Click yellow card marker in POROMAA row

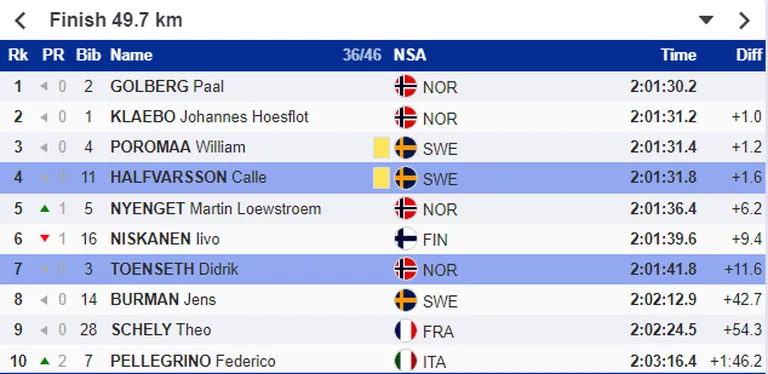tap(382, 147)
